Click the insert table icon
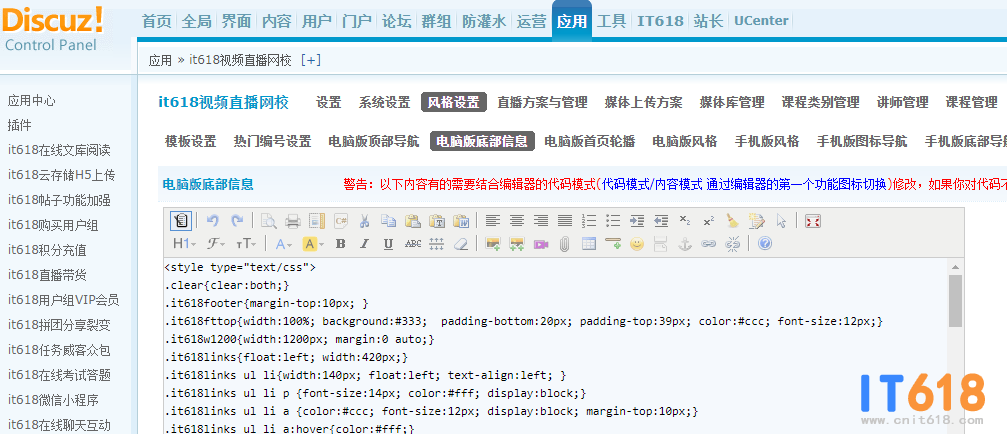The width and height of the screenshot is (1007, 434). coord(589,244)
